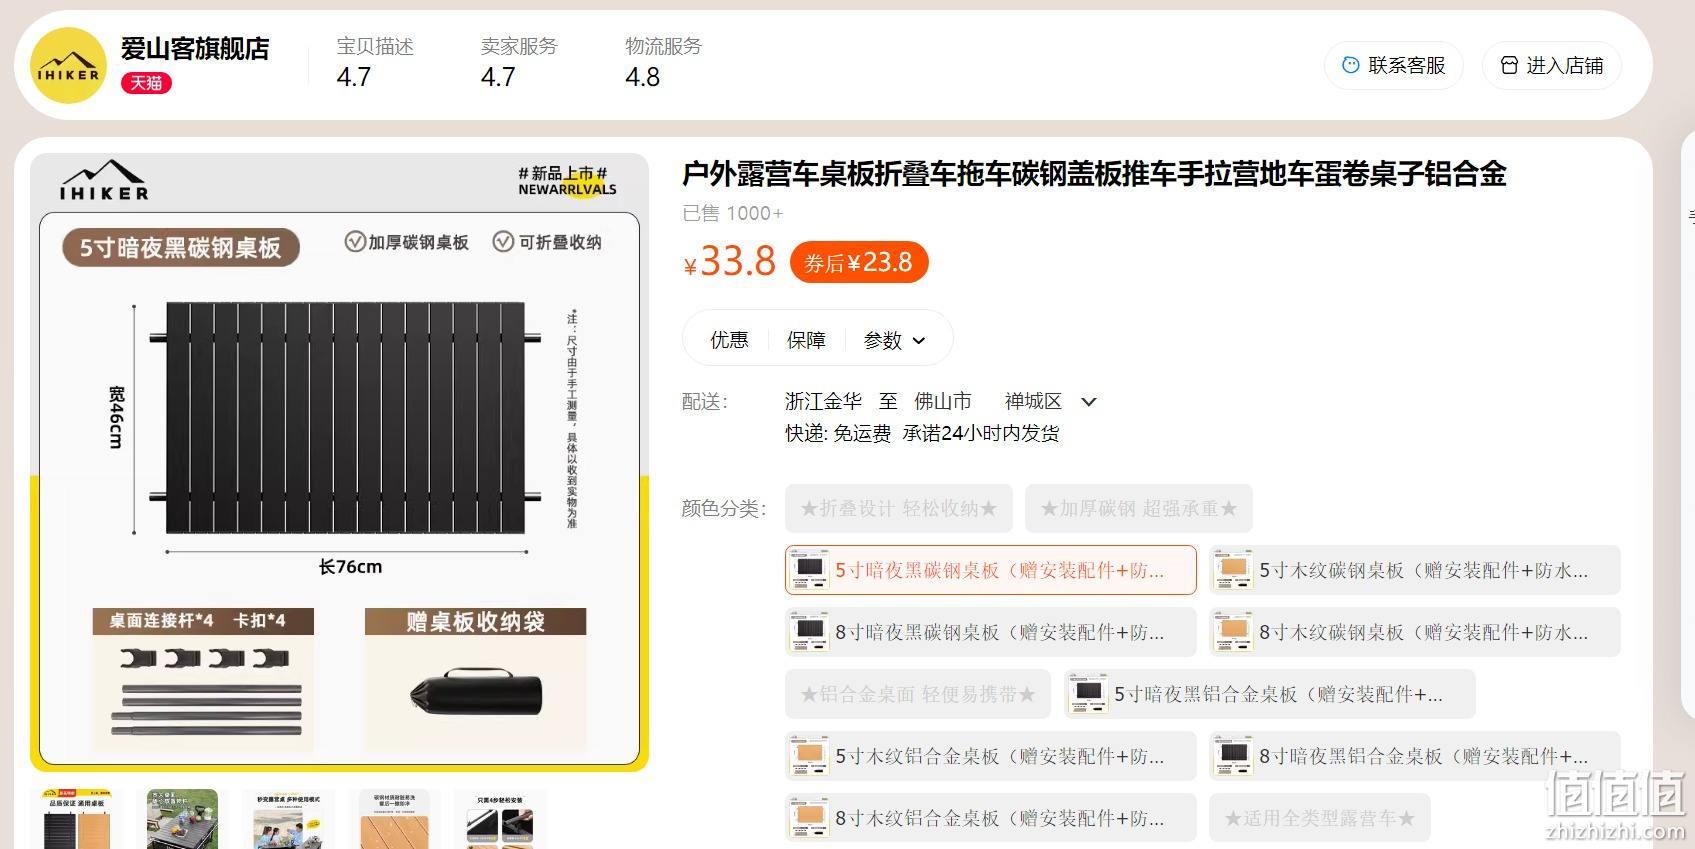Image resolution: width=1695 pixels, height=849 pixels.
Task: Pick the 5寸木纹铝合金桌板 variant
Action: 991,756
